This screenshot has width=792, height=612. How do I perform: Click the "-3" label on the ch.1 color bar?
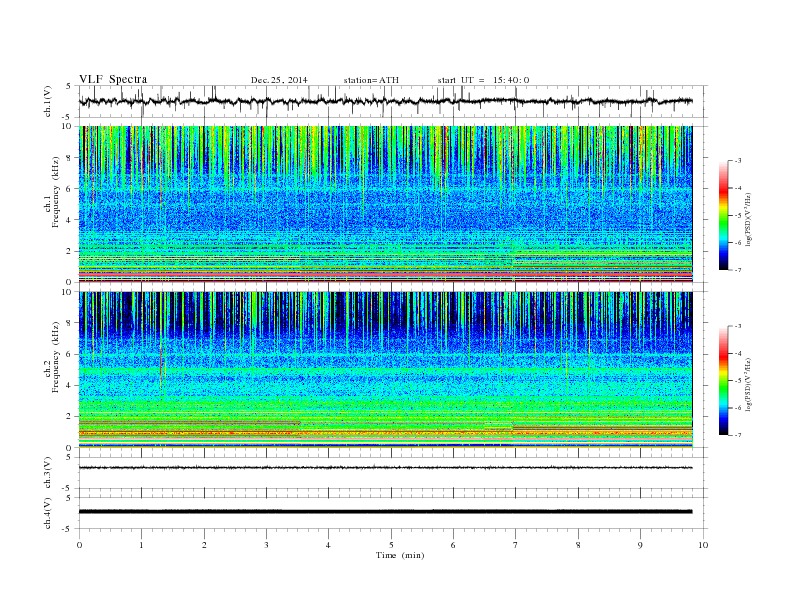pos(738,161)
